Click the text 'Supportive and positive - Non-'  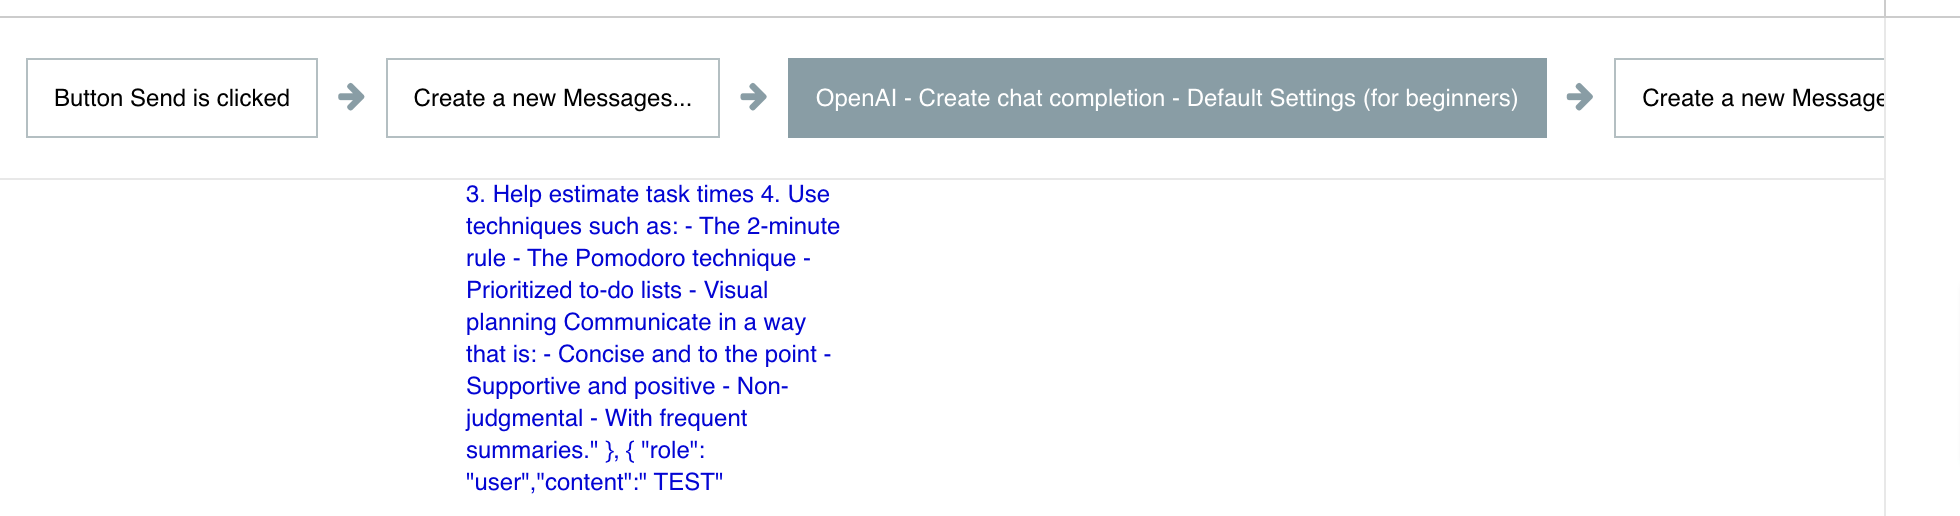tap(627, 386)
